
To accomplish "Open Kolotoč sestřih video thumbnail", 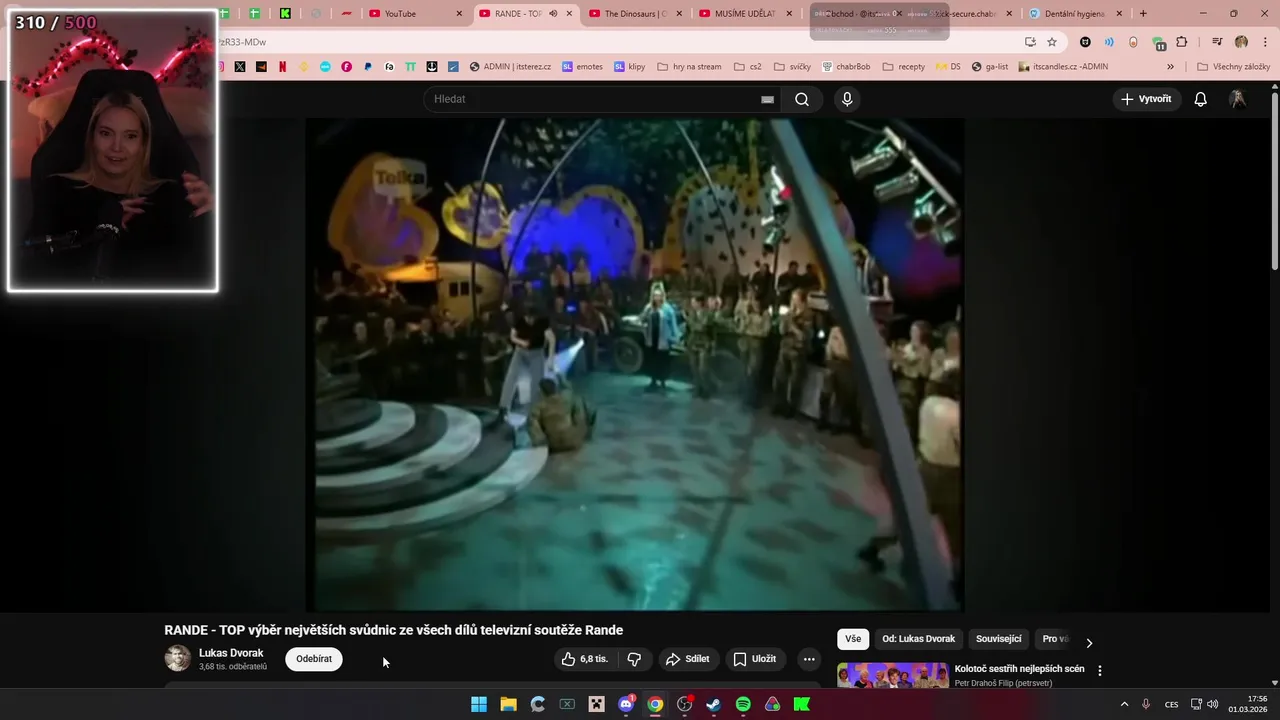I will tap(893, 675).
